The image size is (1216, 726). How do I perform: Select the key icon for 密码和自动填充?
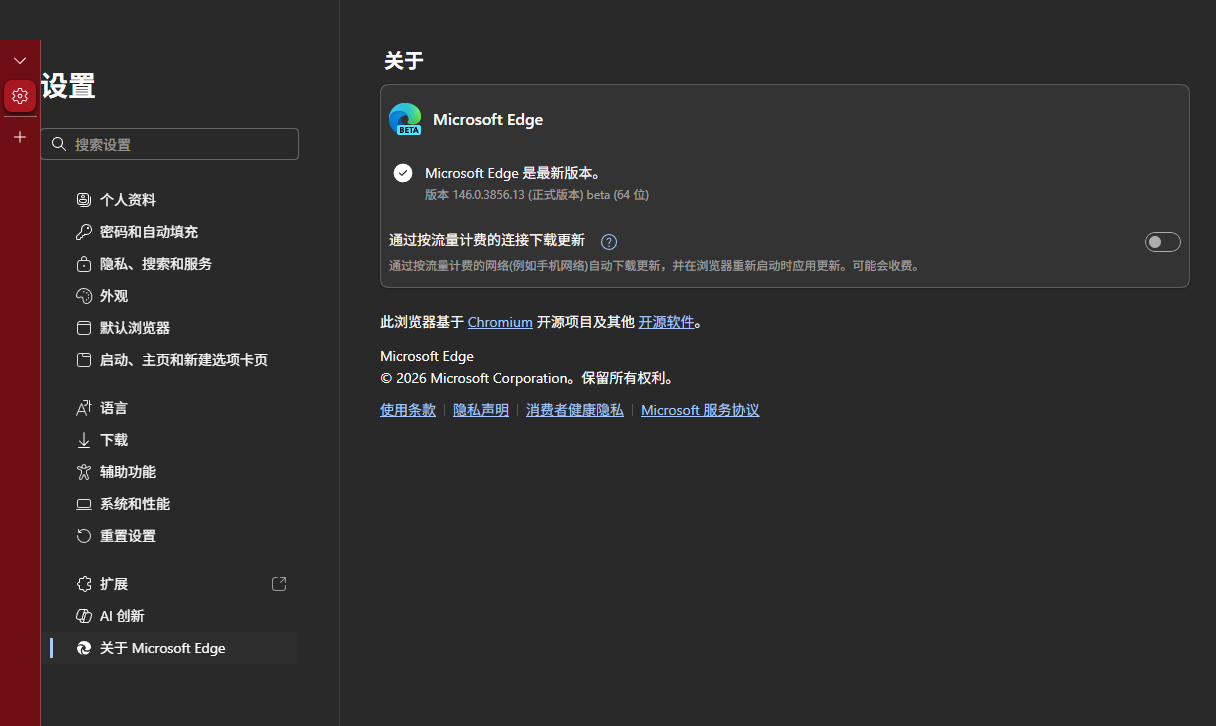84,231
